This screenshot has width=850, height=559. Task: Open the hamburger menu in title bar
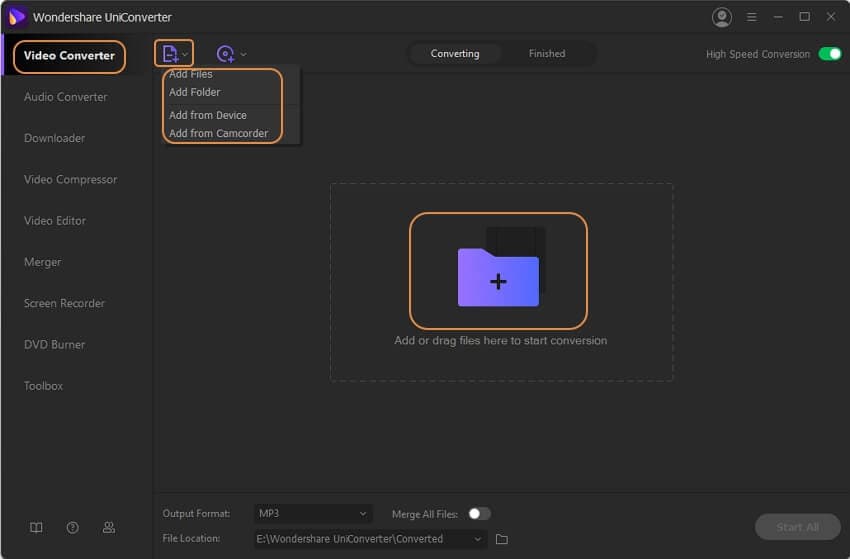(751, 17)
